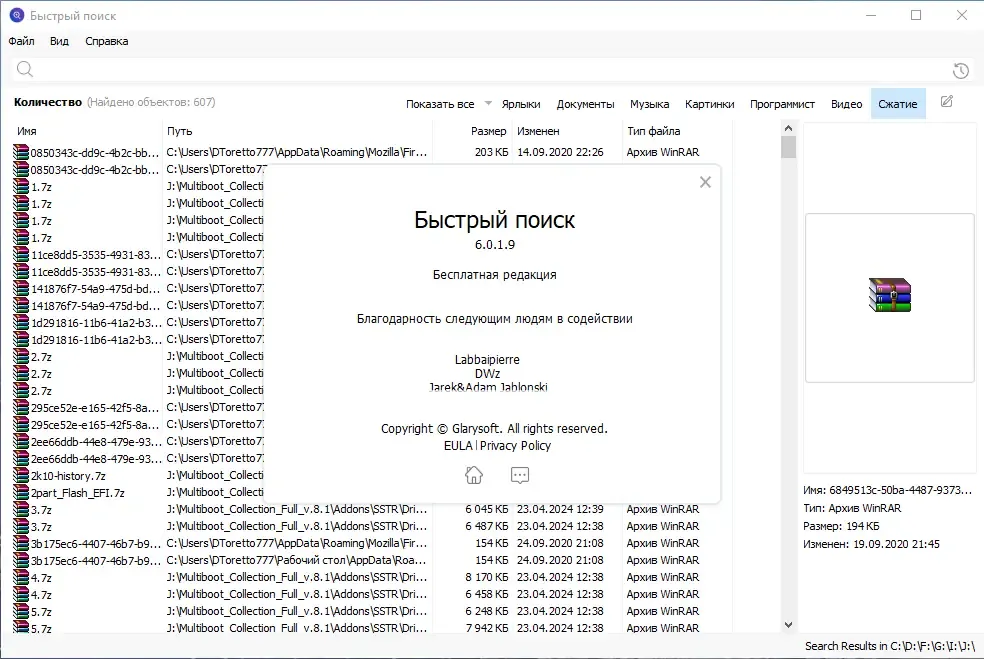Click the scrollbar down arrow
This screenshot has width=984, height=659.
point(788,625)
